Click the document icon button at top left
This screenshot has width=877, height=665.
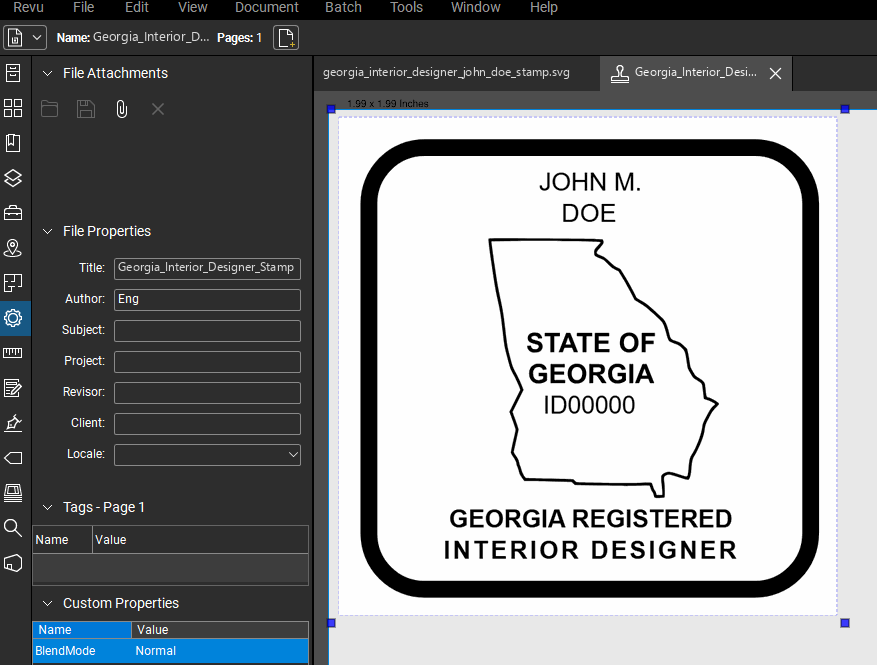pyautogui.click(x=15, y=38)
